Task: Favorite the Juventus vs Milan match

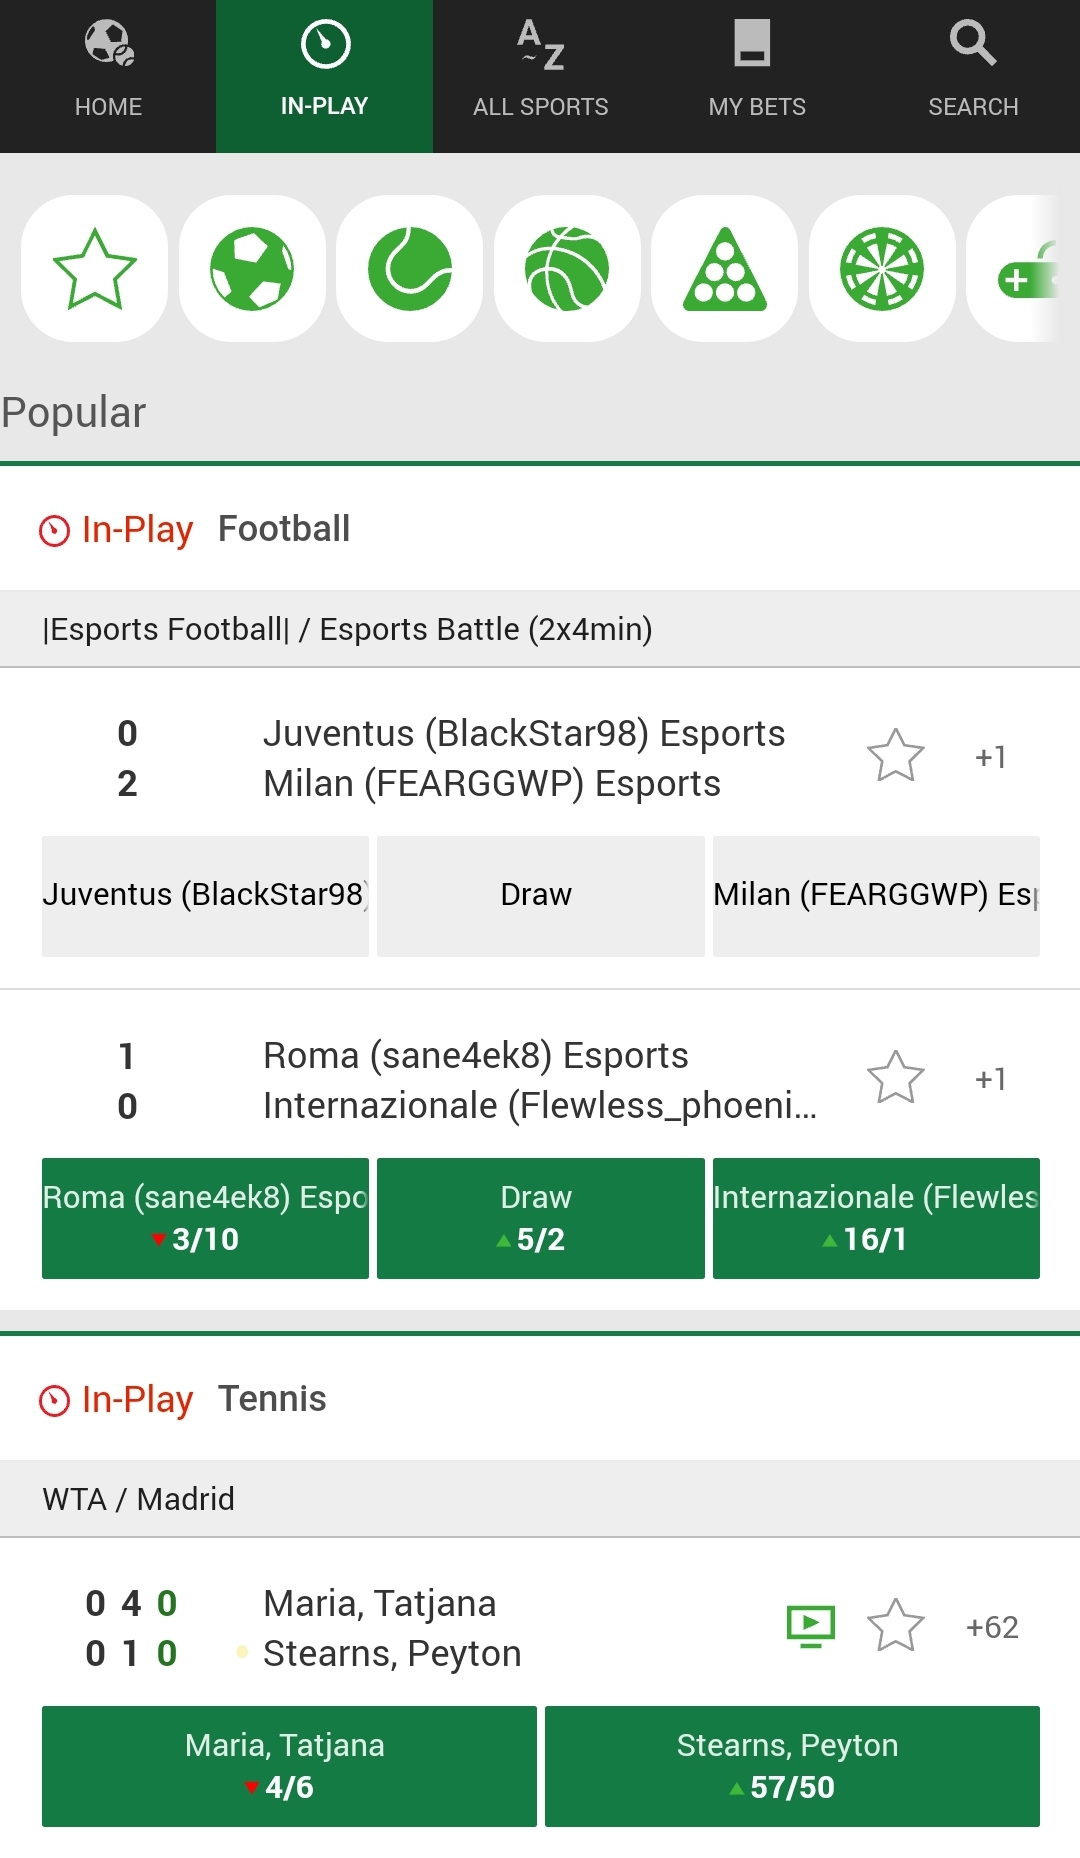Action: (896, 757)
